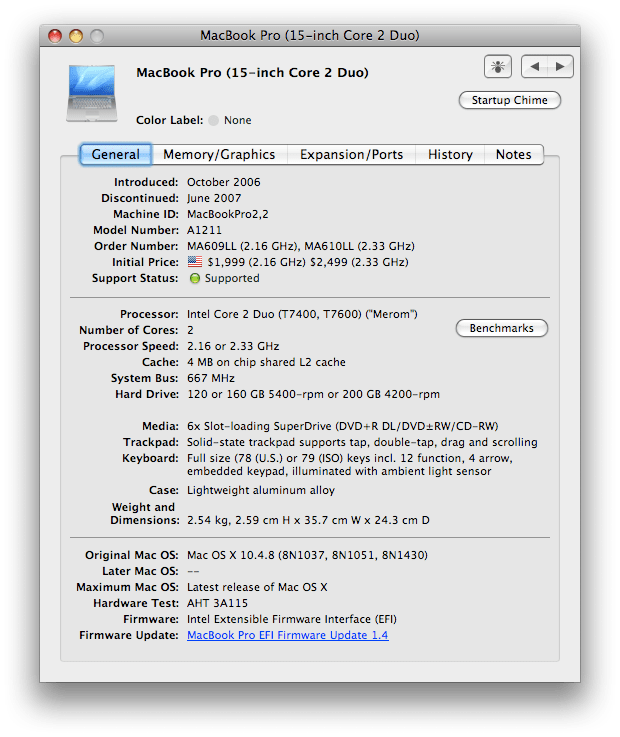Click the Color Label: field label
The height and width of the screenshot is (737, 620).
pos(170,120)
